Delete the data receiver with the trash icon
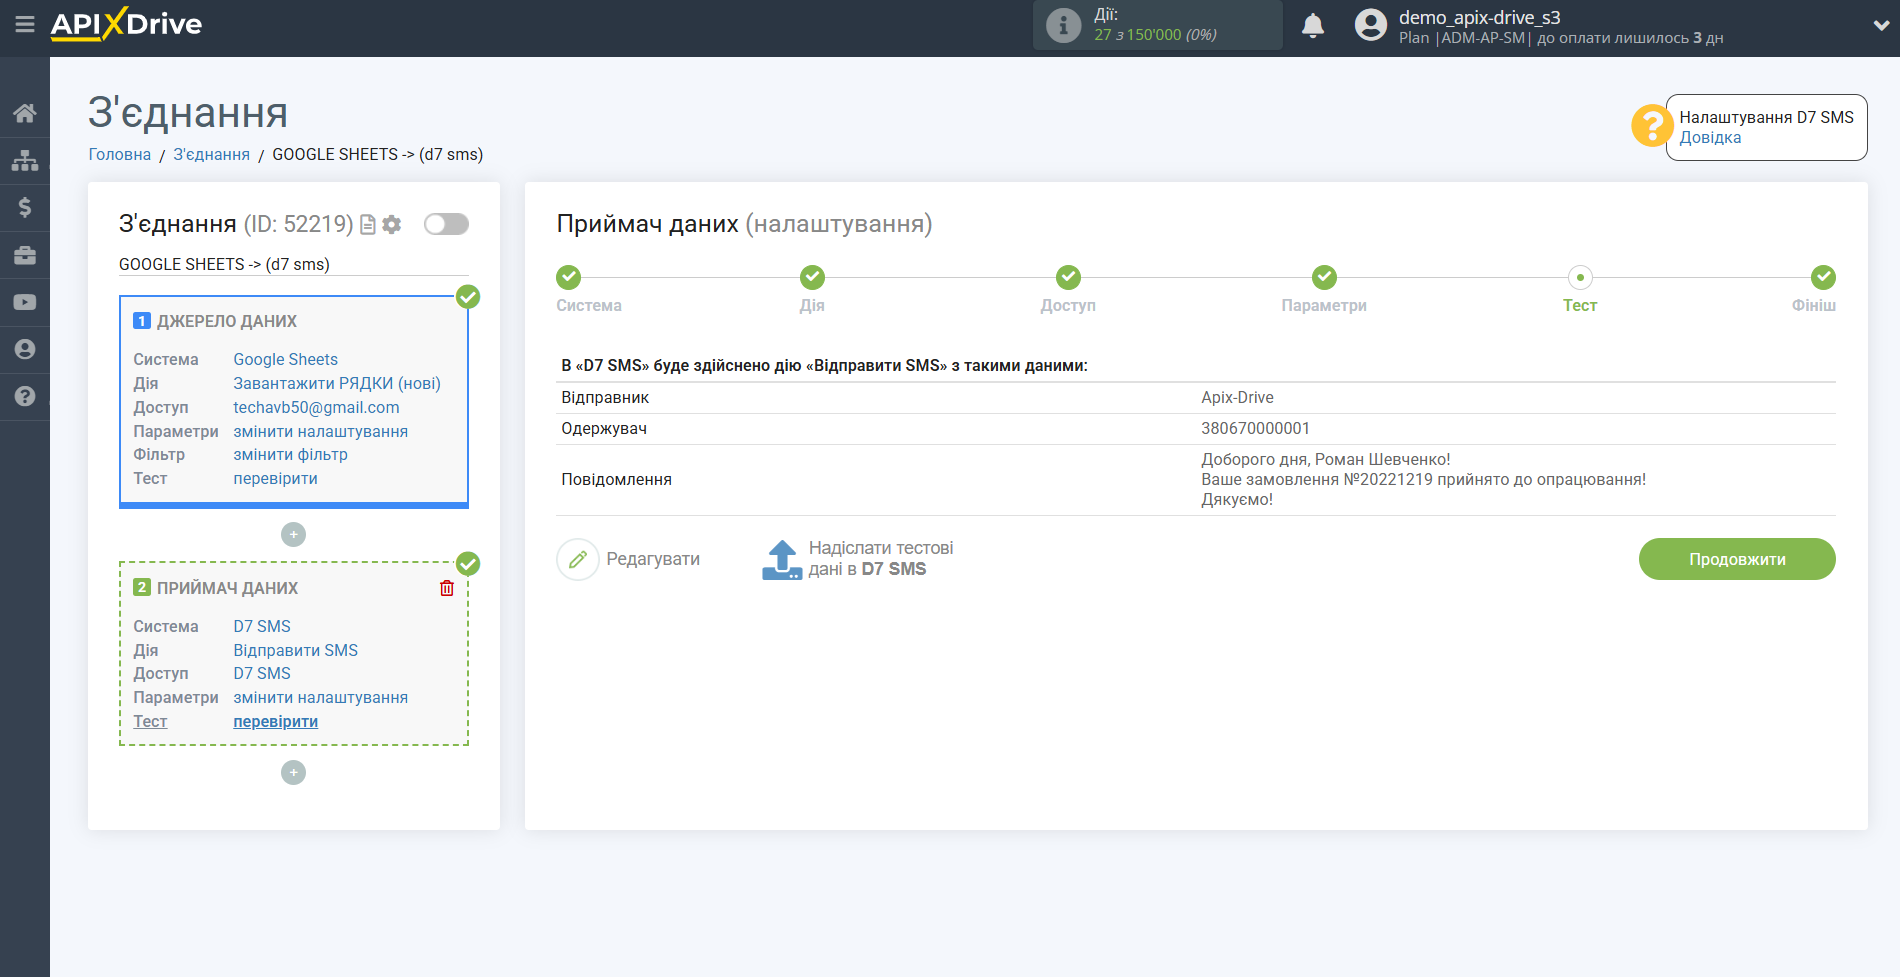 coord(447,588)
